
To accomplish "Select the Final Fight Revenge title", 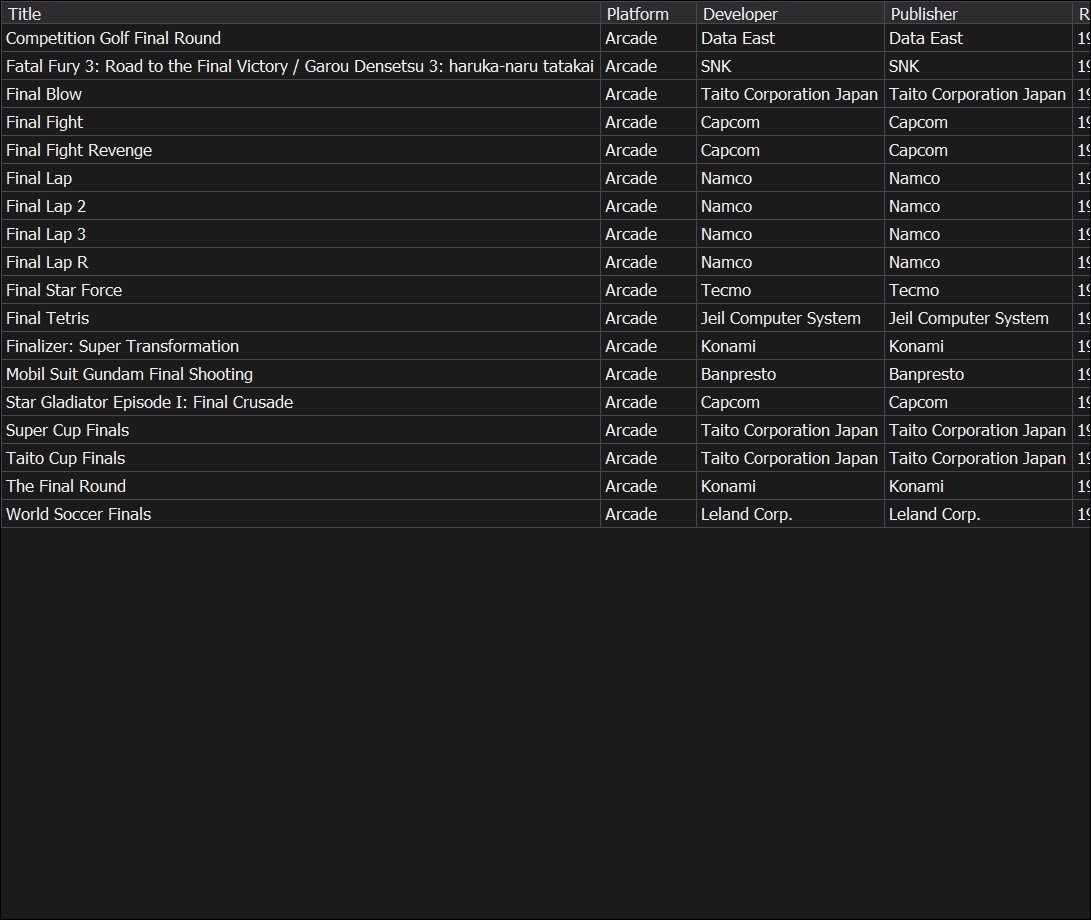I will (x=79, y=150).
